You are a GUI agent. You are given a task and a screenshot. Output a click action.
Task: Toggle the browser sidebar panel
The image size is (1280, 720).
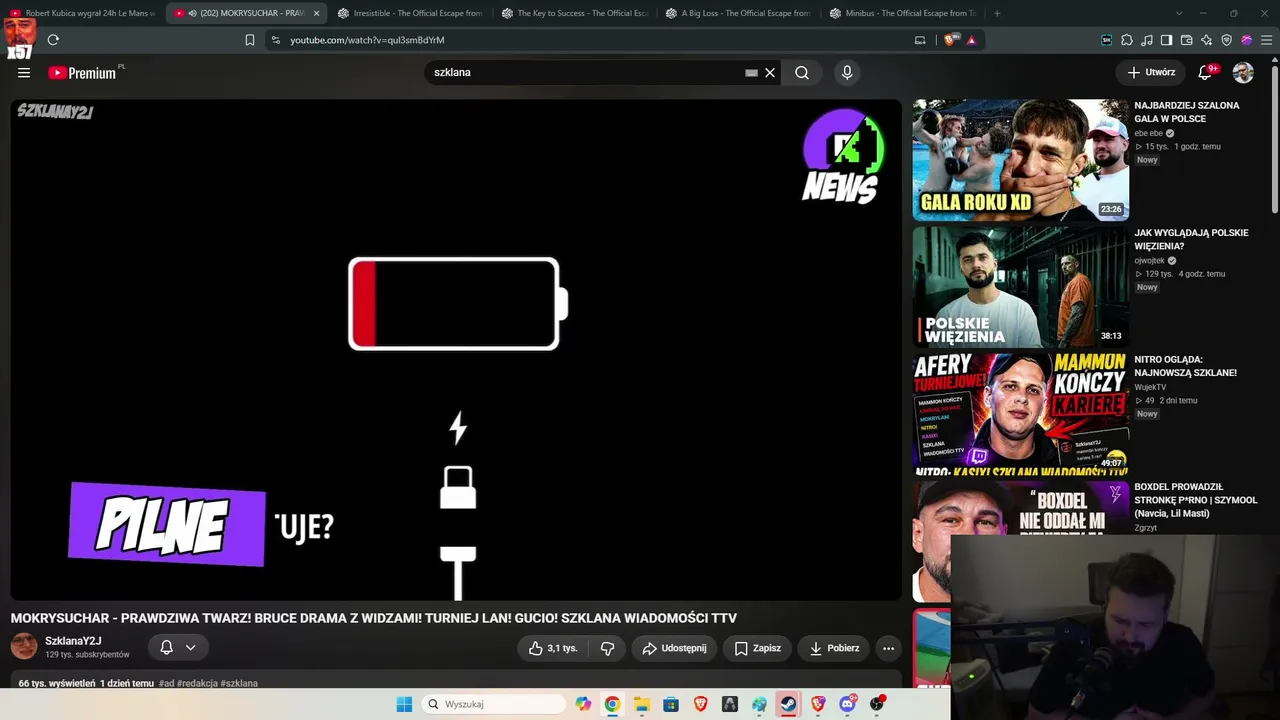[x=1167, y=40]
